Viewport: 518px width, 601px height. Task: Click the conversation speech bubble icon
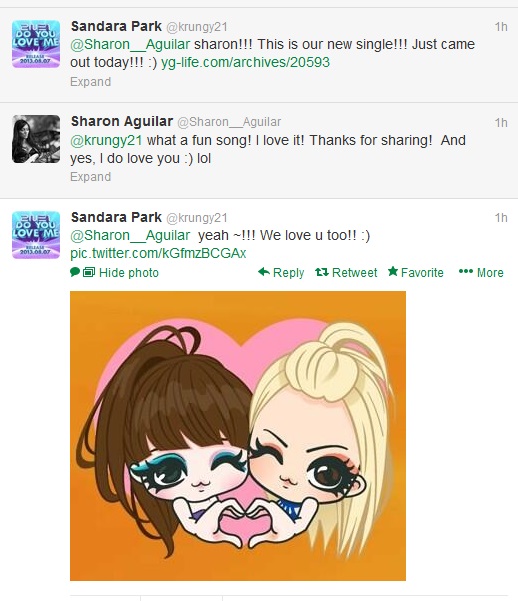click(x=75, y=272)
